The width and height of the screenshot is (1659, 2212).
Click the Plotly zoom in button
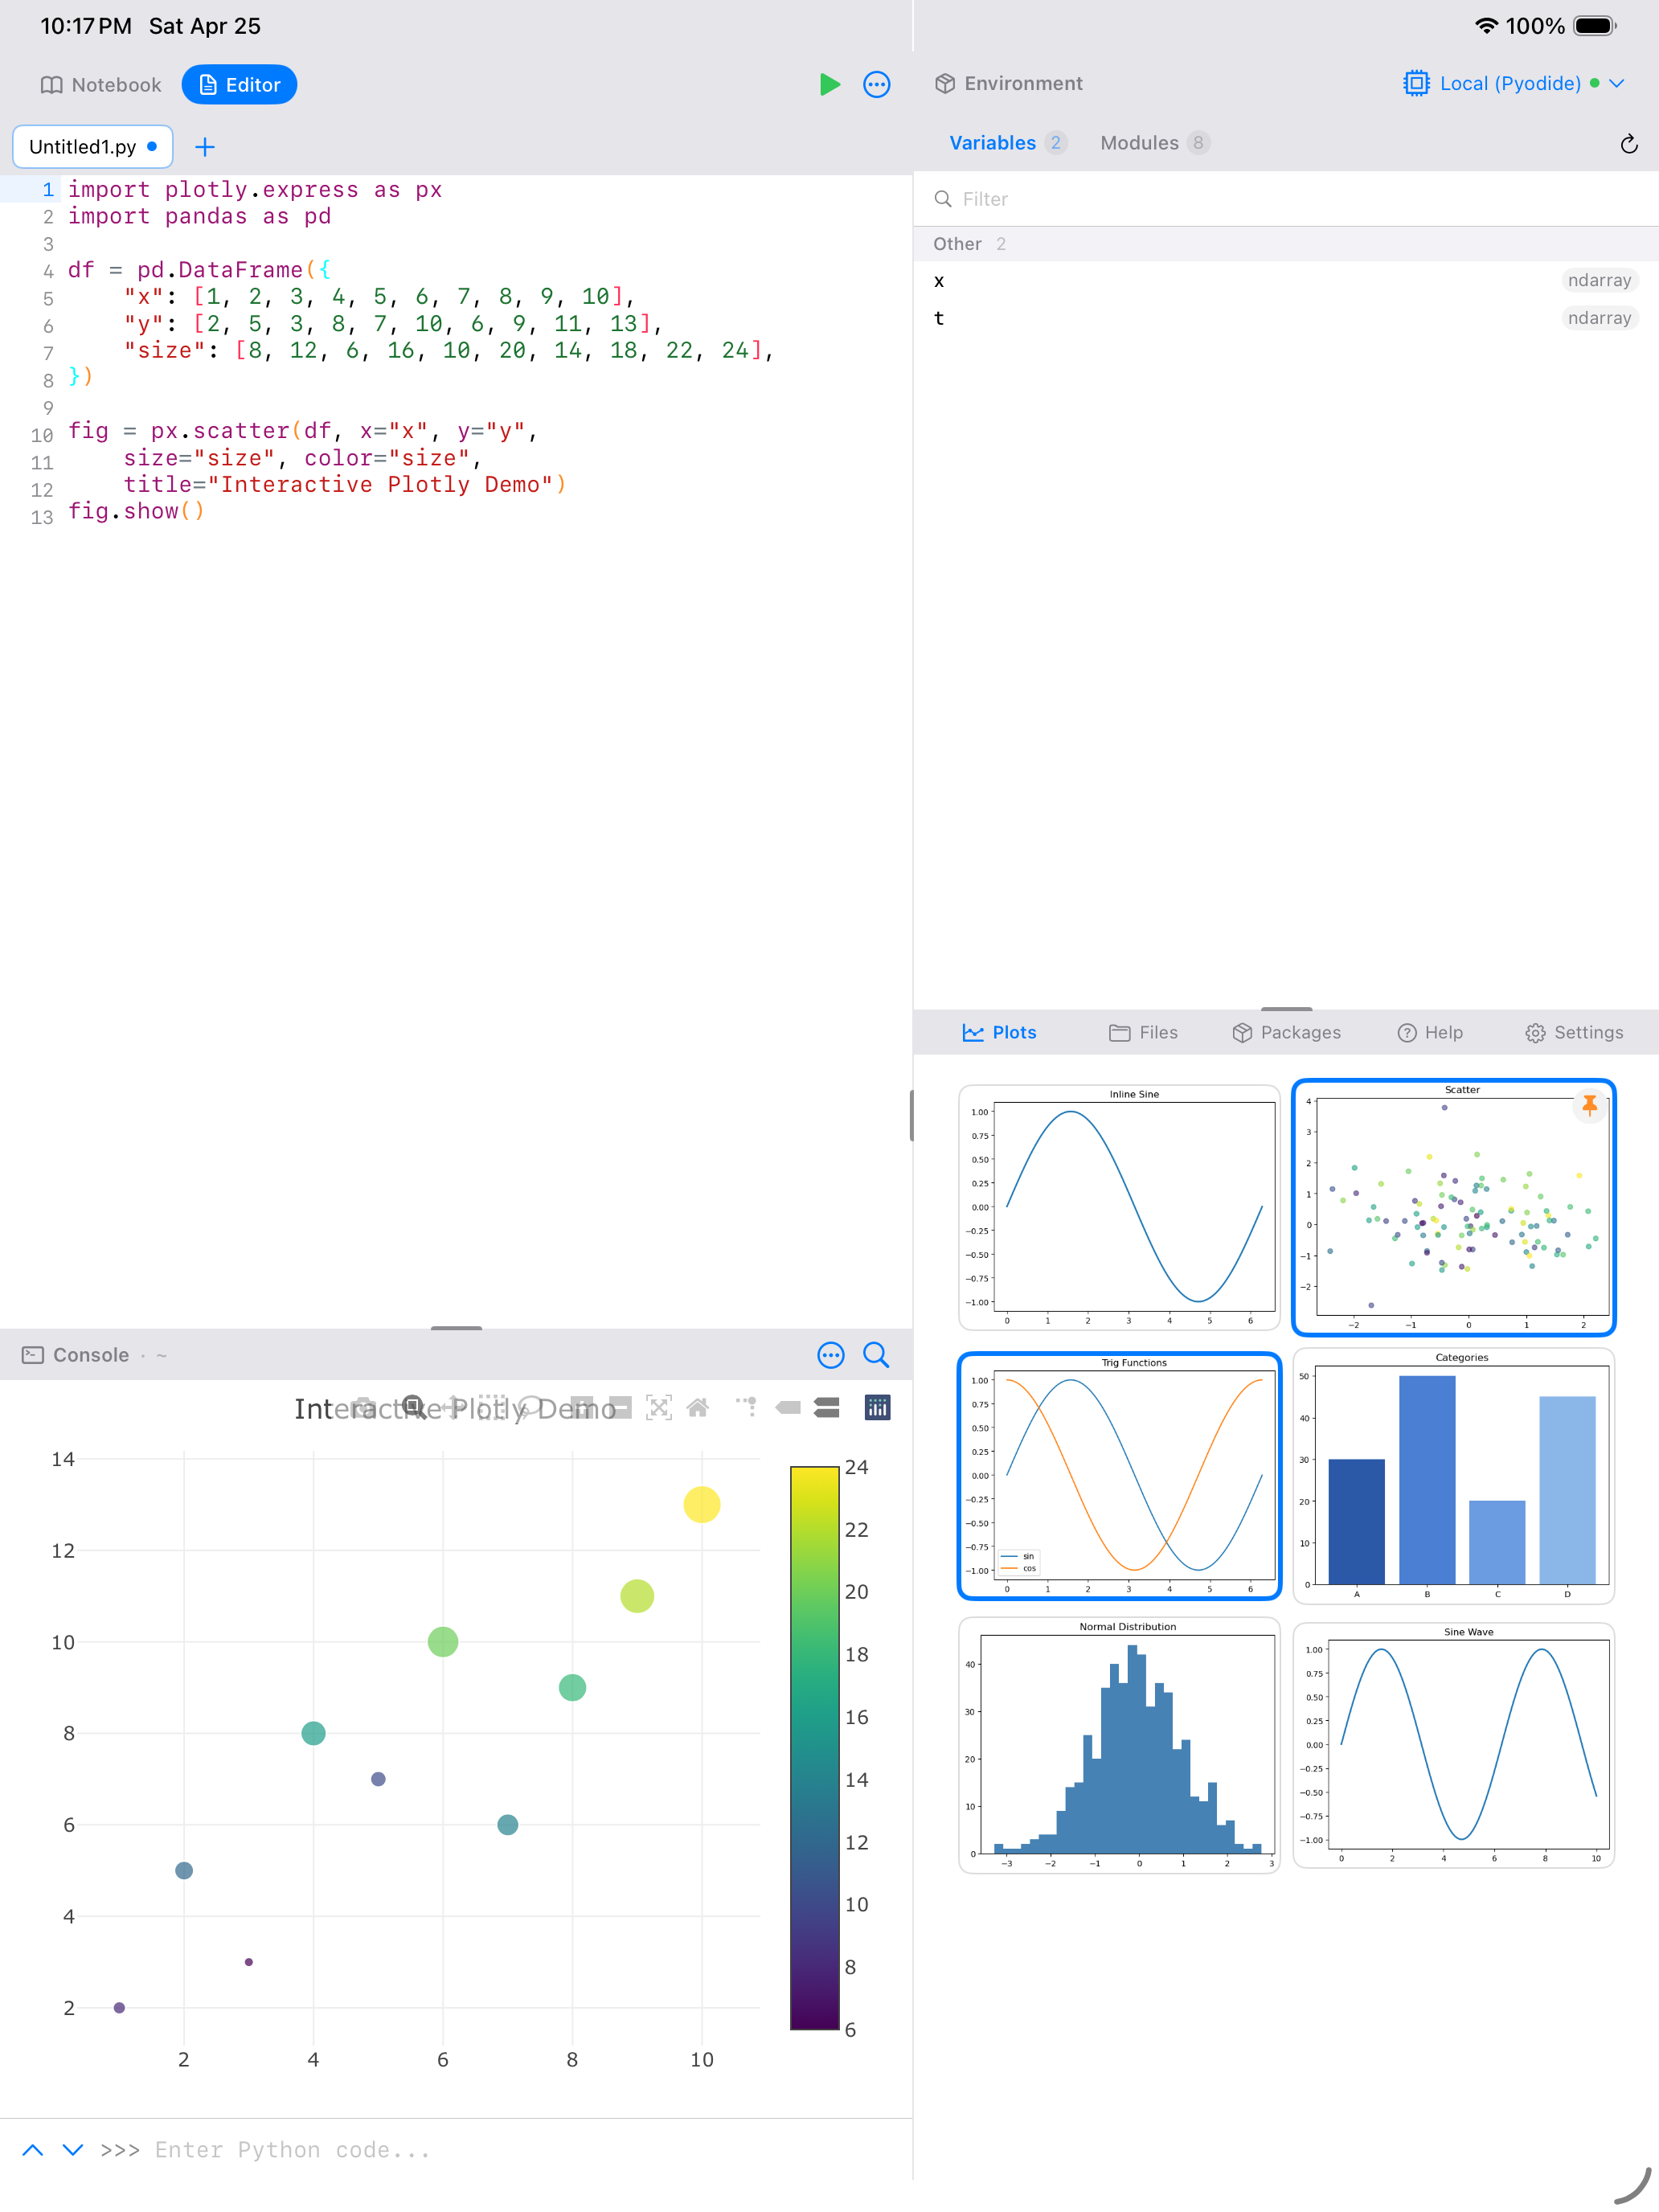pyautogui.click(x=583, y=1408)
